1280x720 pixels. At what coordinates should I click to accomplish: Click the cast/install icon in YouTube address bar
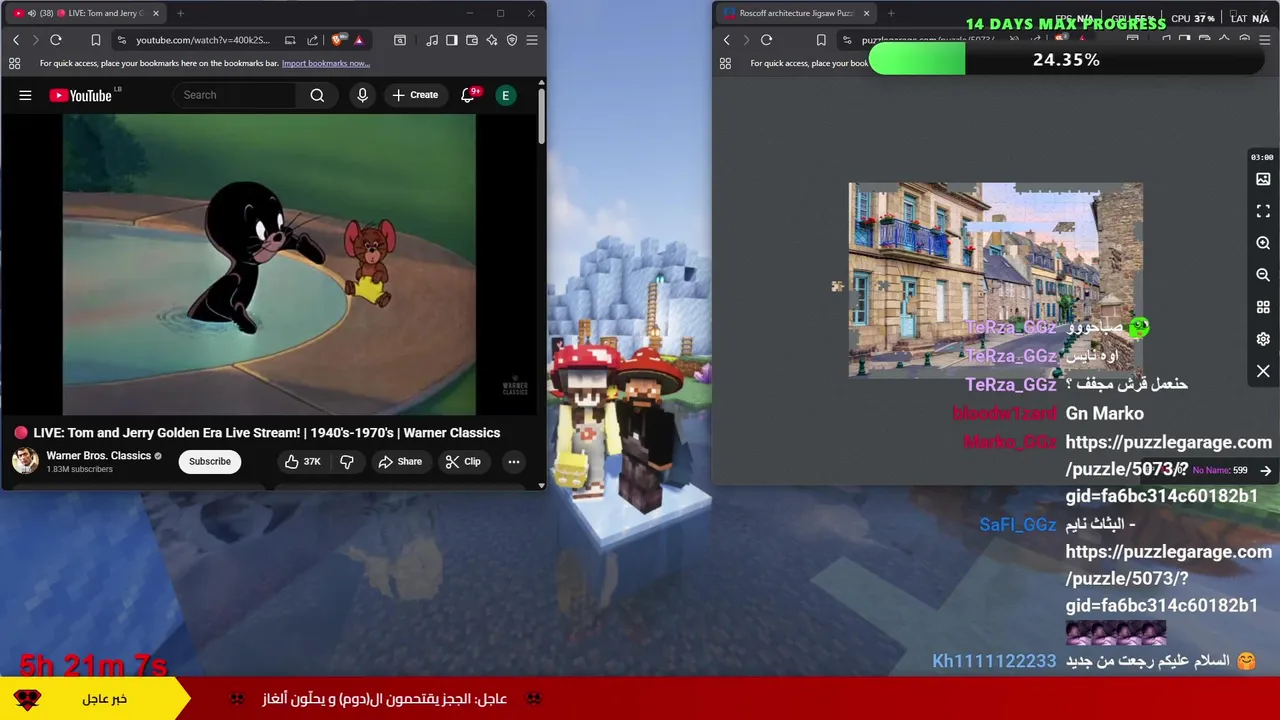tap(290, 40)
